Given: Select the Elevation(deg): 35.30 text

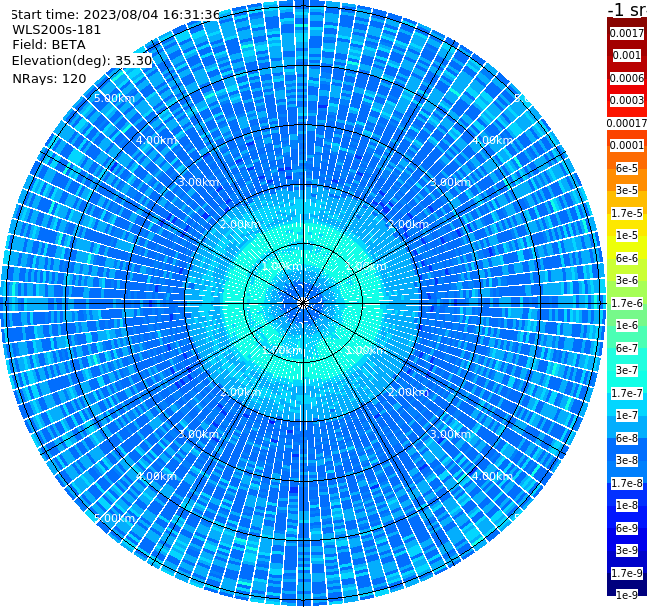Looking at the screenshot, I should point(82,61).
